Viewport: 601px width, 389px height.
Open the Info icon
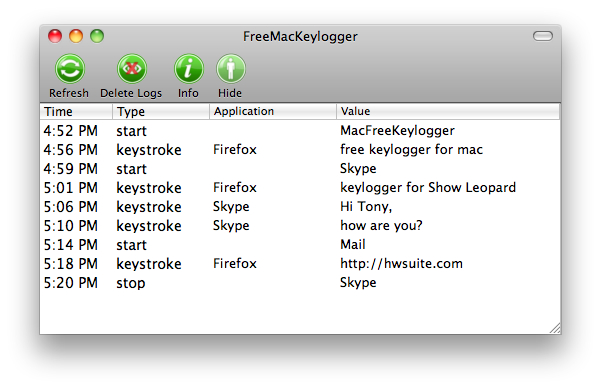[x=189, y=69]
